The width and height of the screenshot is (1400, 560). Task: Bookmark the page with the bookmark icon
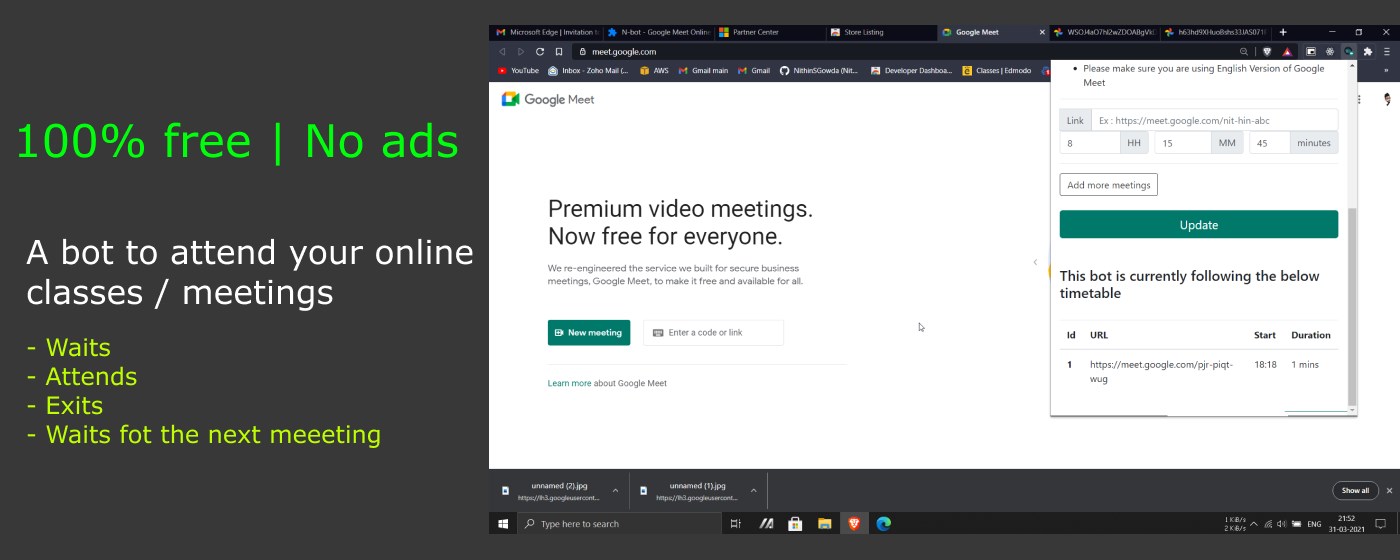pyautogui.click(x=559, y=51)
